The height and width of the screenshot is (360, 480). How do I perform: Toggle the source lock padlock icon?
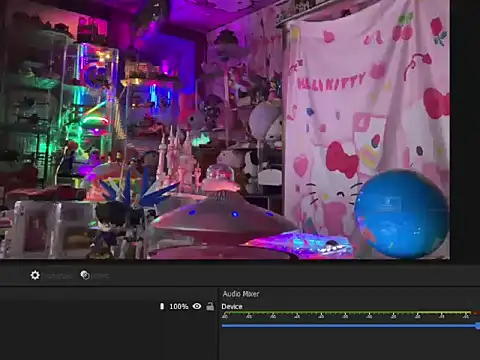[210, 306]
